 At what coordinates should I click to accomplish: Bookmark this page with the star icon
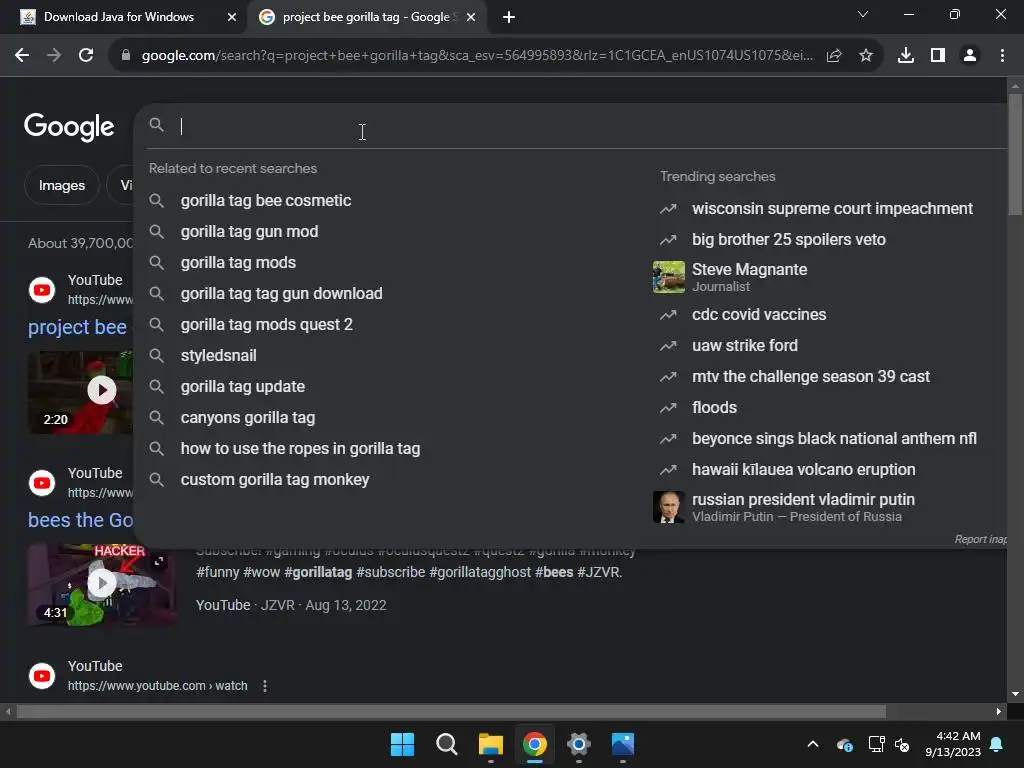pyautogui.click(x=865, y=56)
